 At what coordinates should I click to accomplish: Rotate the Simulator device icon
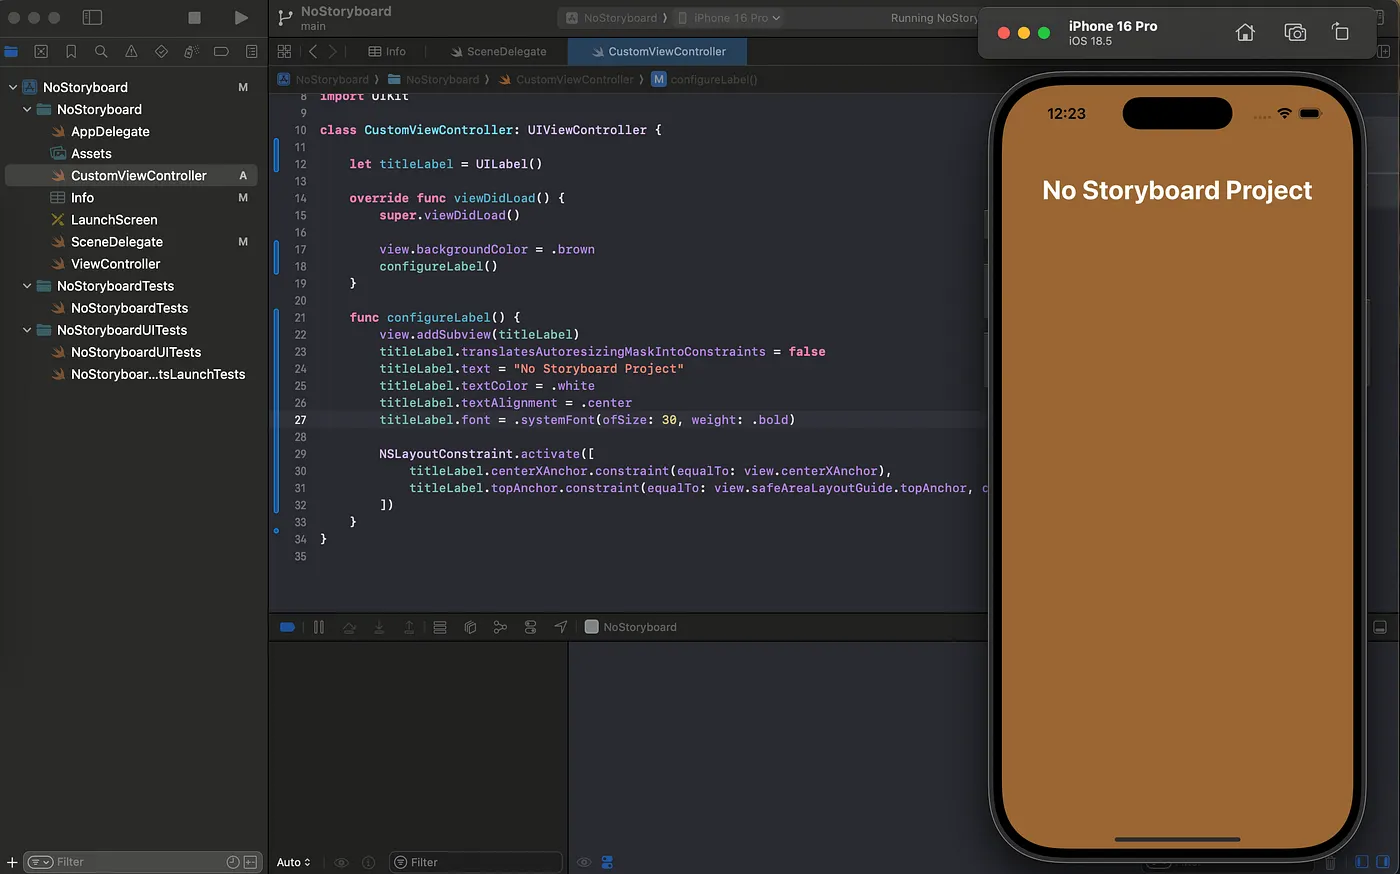[1340, 32]
